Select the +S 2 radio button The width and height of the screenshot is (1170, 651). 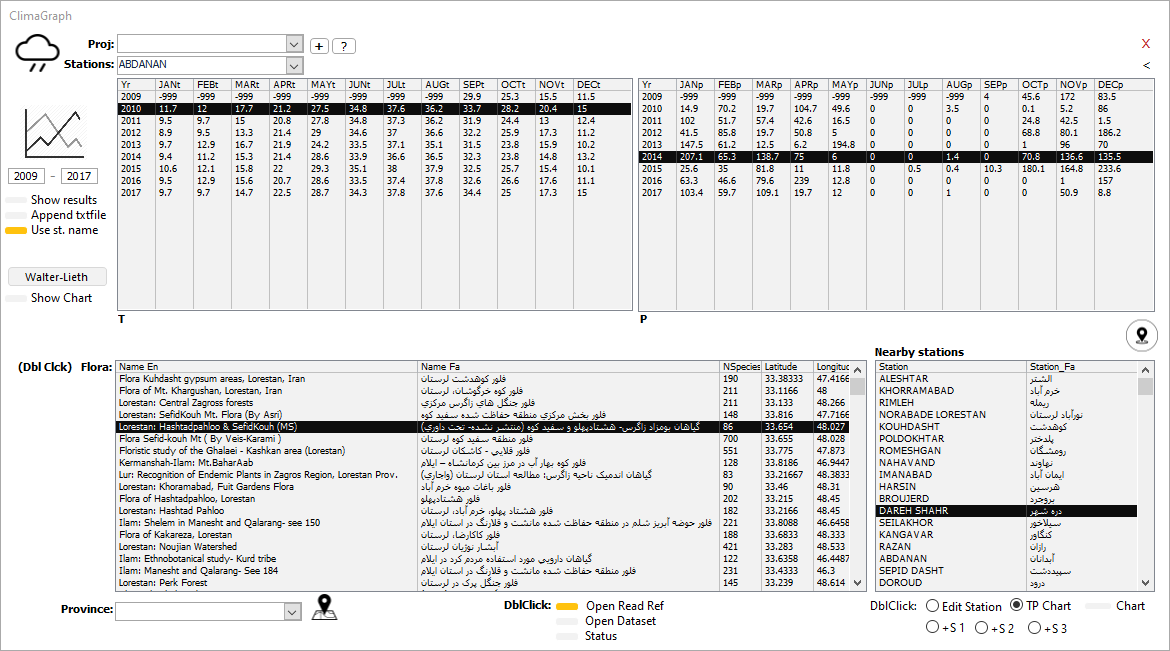coord(982,627)
